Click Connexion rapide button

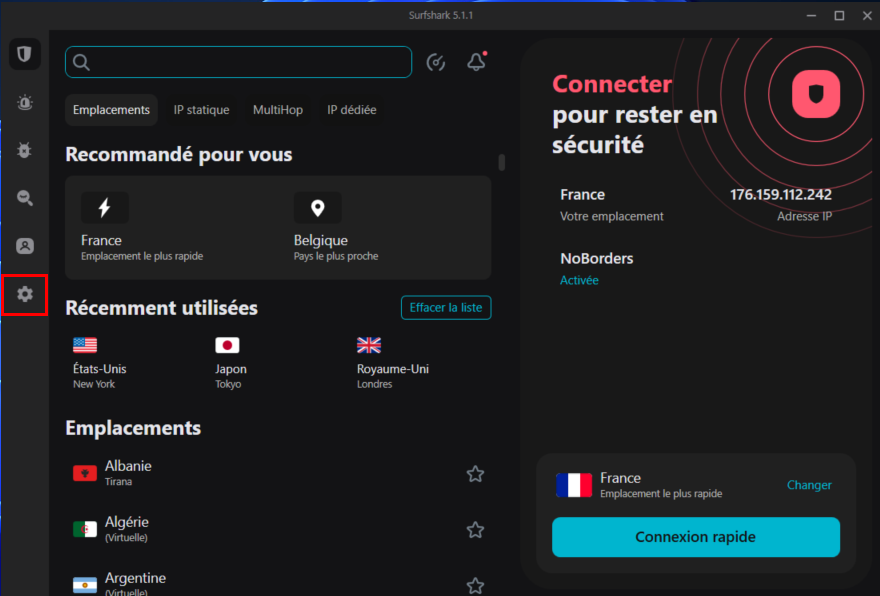[696, 537]
